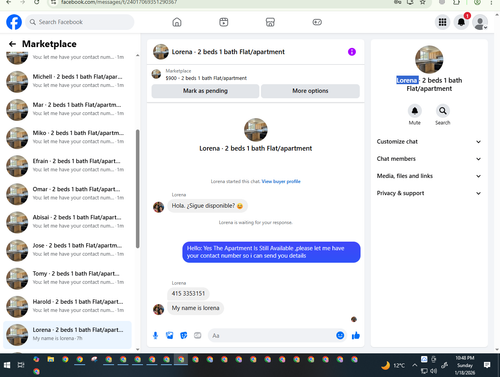Open the Video tab icon
Screen dimensions: 500x377
point(224,22)
